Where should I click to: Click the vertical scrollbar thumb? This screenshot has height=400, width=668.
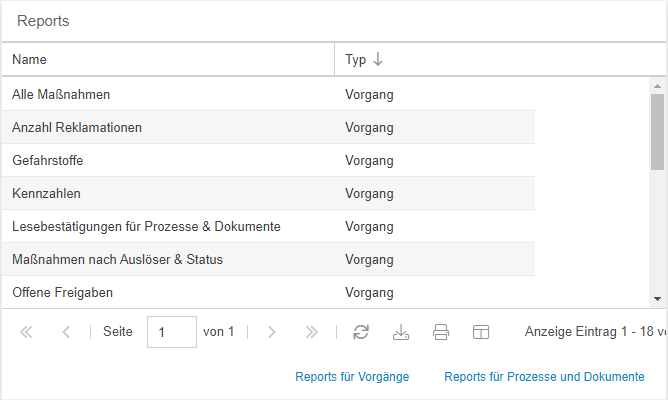click(657, 130)
